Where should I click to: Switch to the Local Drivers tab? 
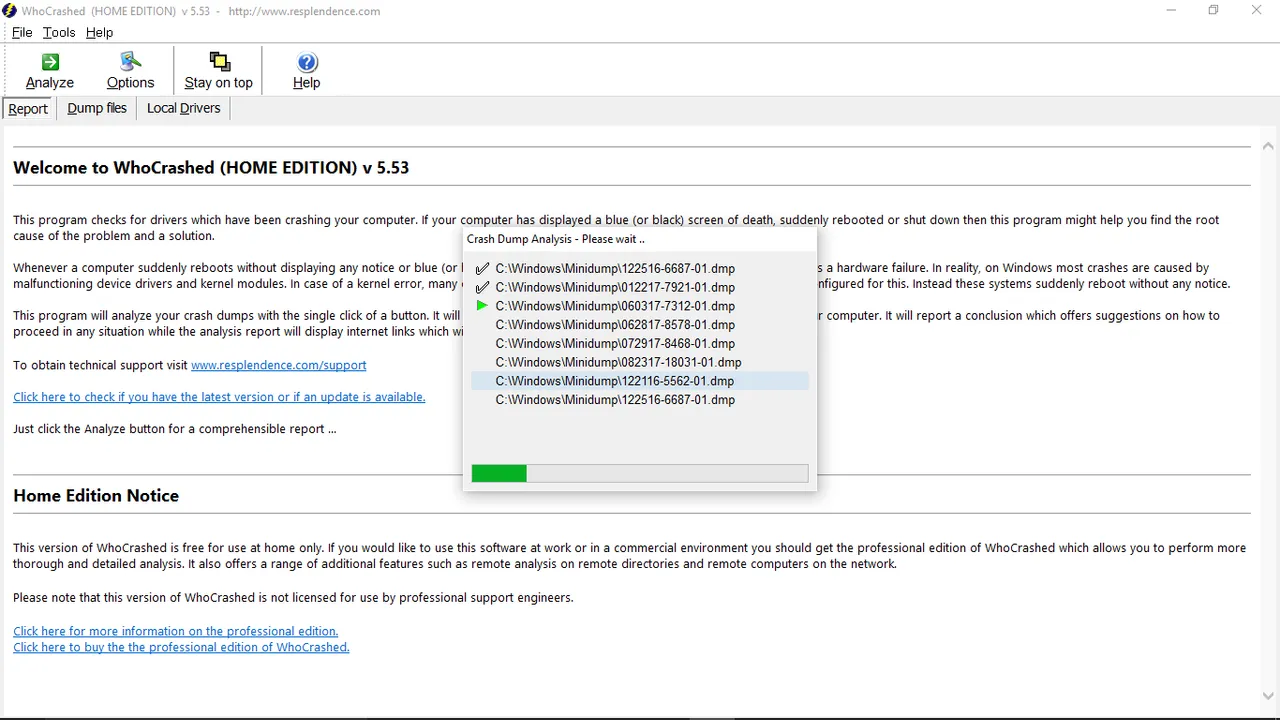point(183,108)
